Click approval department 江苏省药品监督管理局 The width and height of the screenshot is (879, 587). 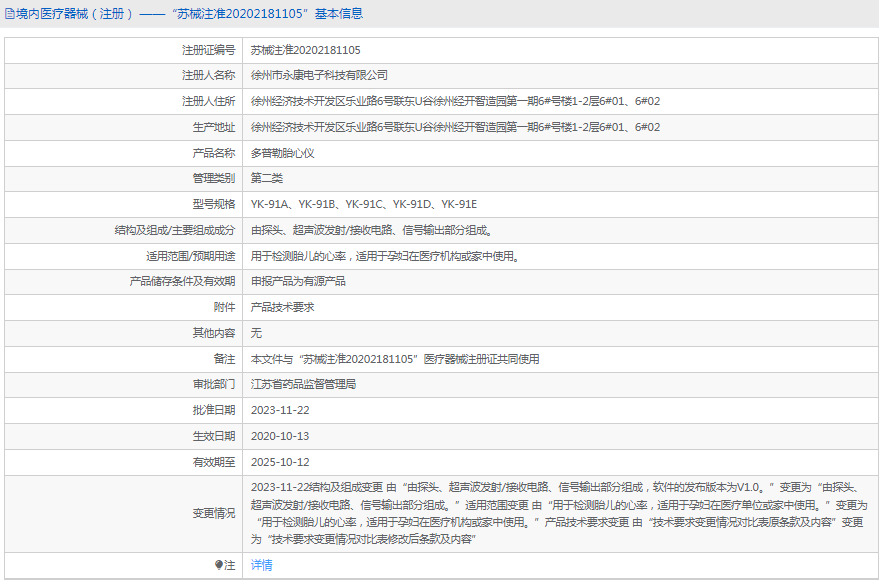303,384
